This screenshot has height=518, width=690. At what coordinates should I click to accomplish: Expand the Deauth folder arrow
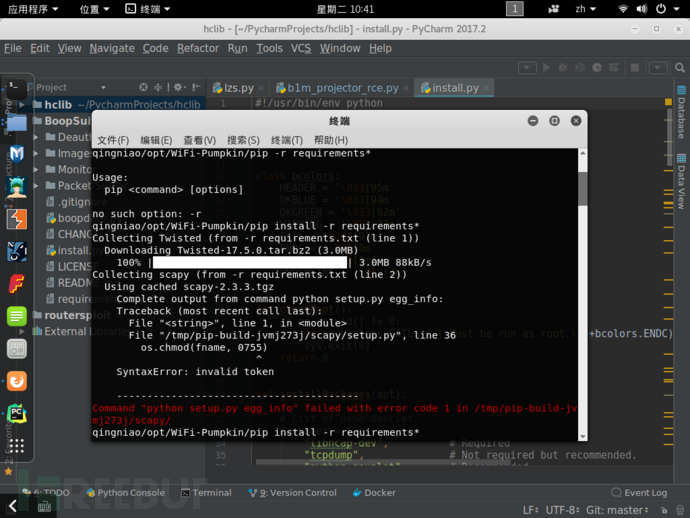(x=36, y=137)
